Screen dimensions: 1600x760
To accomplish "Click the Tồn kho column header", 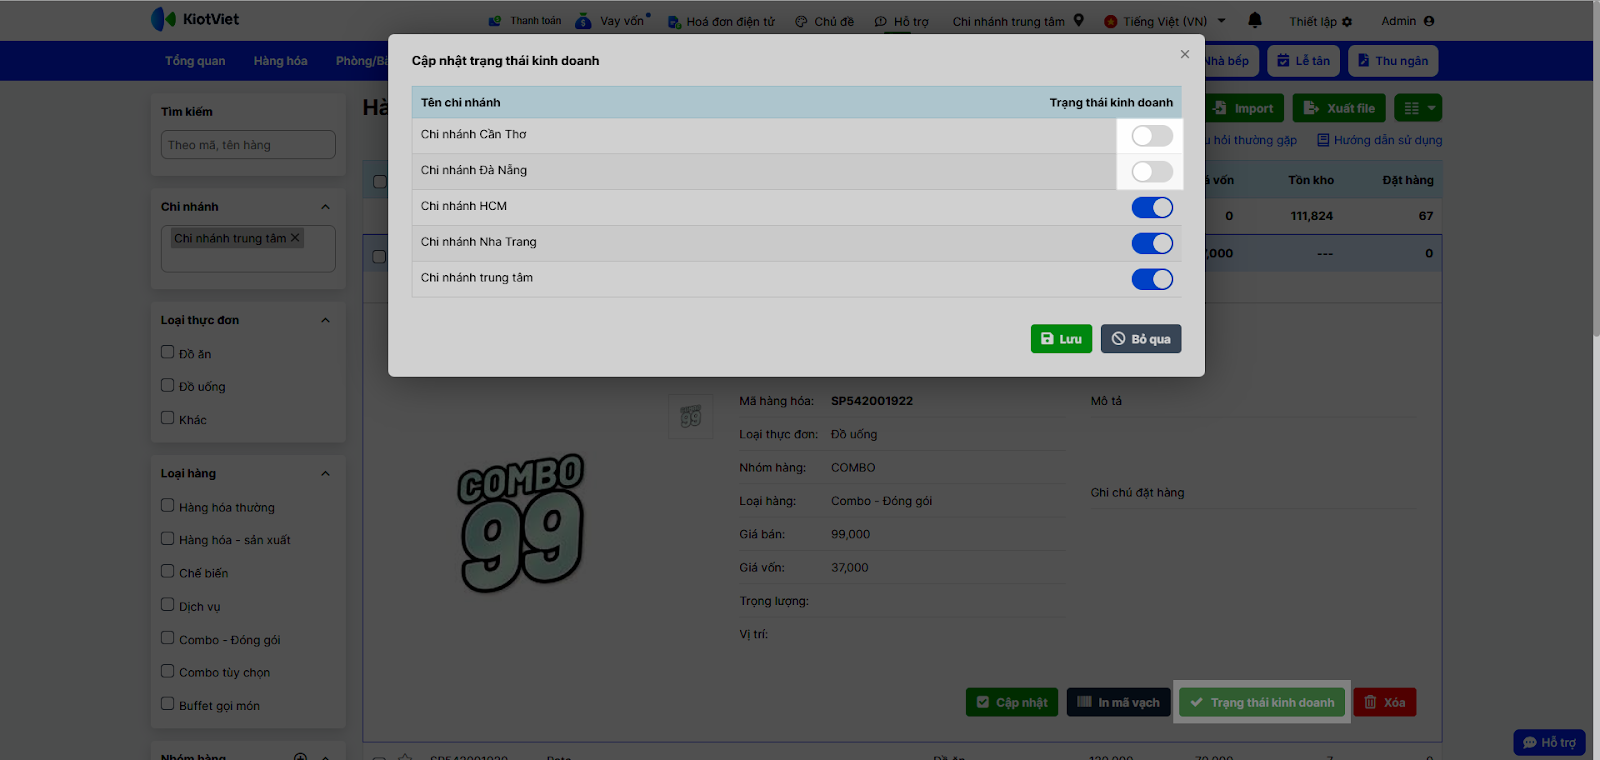I will tap(1311, 180).
